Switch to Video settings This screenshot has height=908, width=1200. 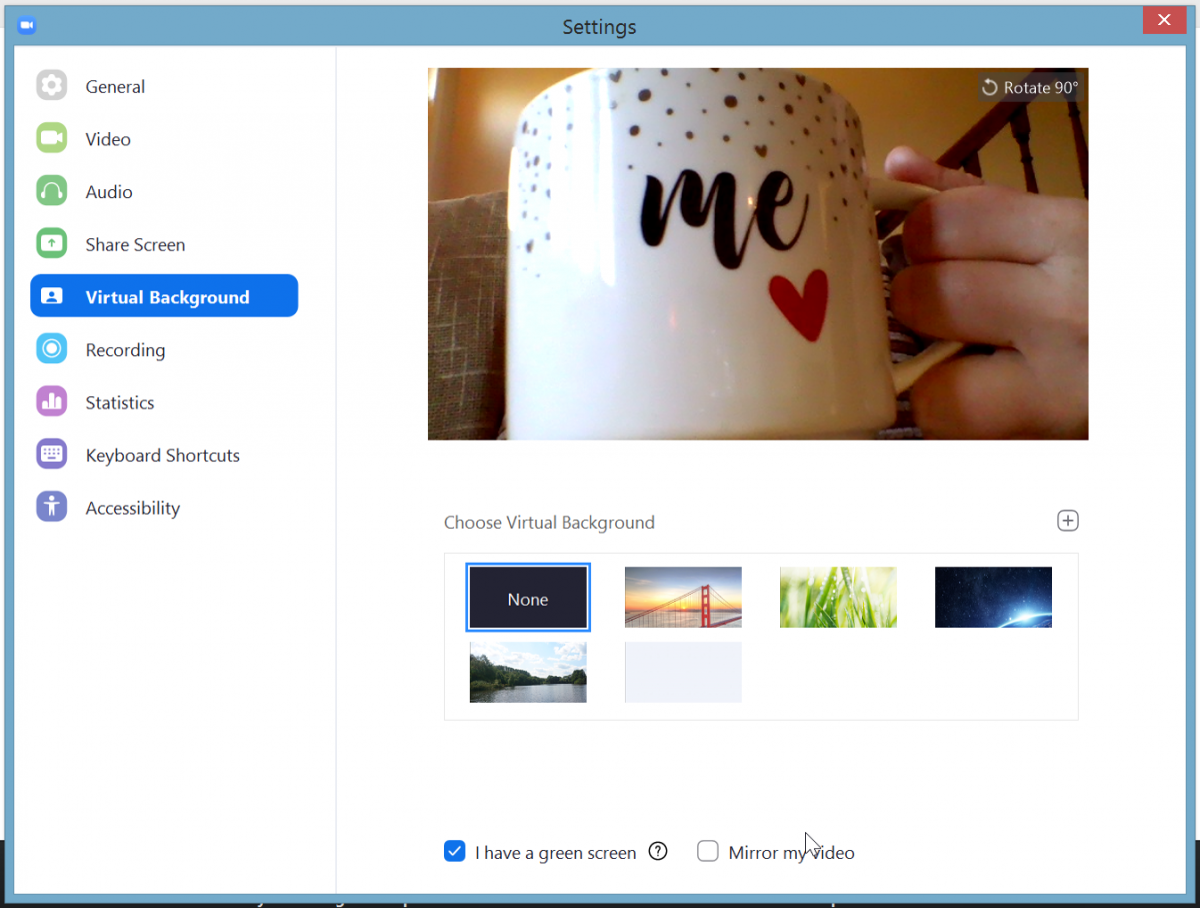165,139
